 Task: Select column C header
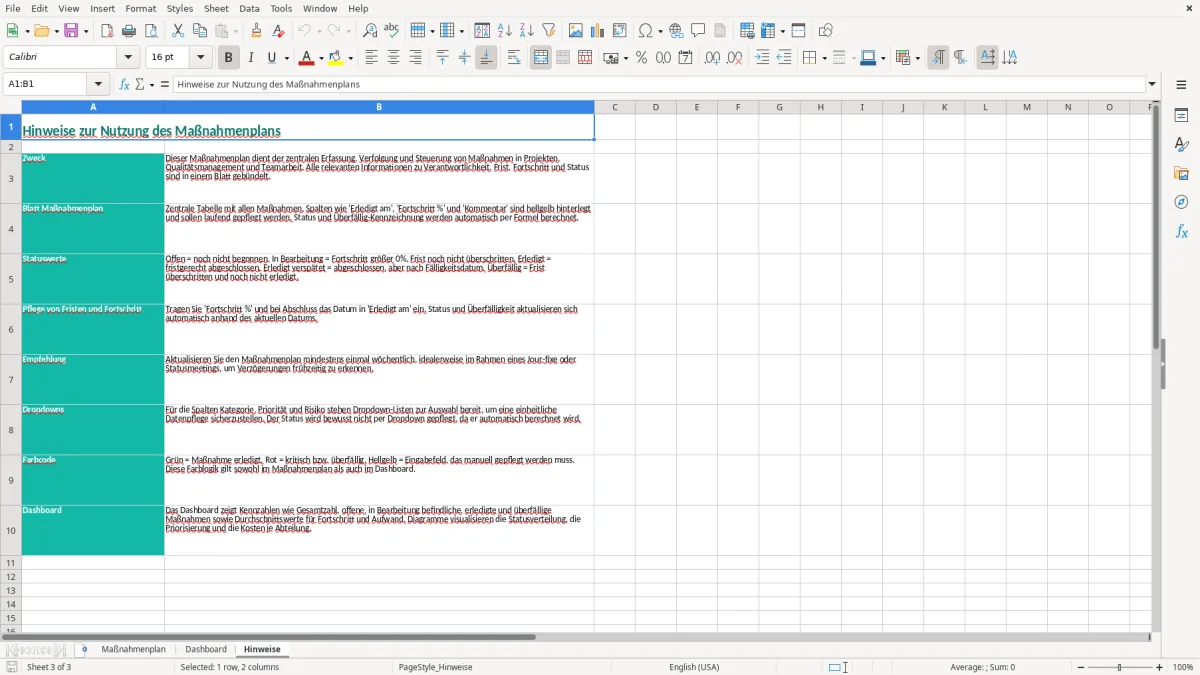pos(614,107)
